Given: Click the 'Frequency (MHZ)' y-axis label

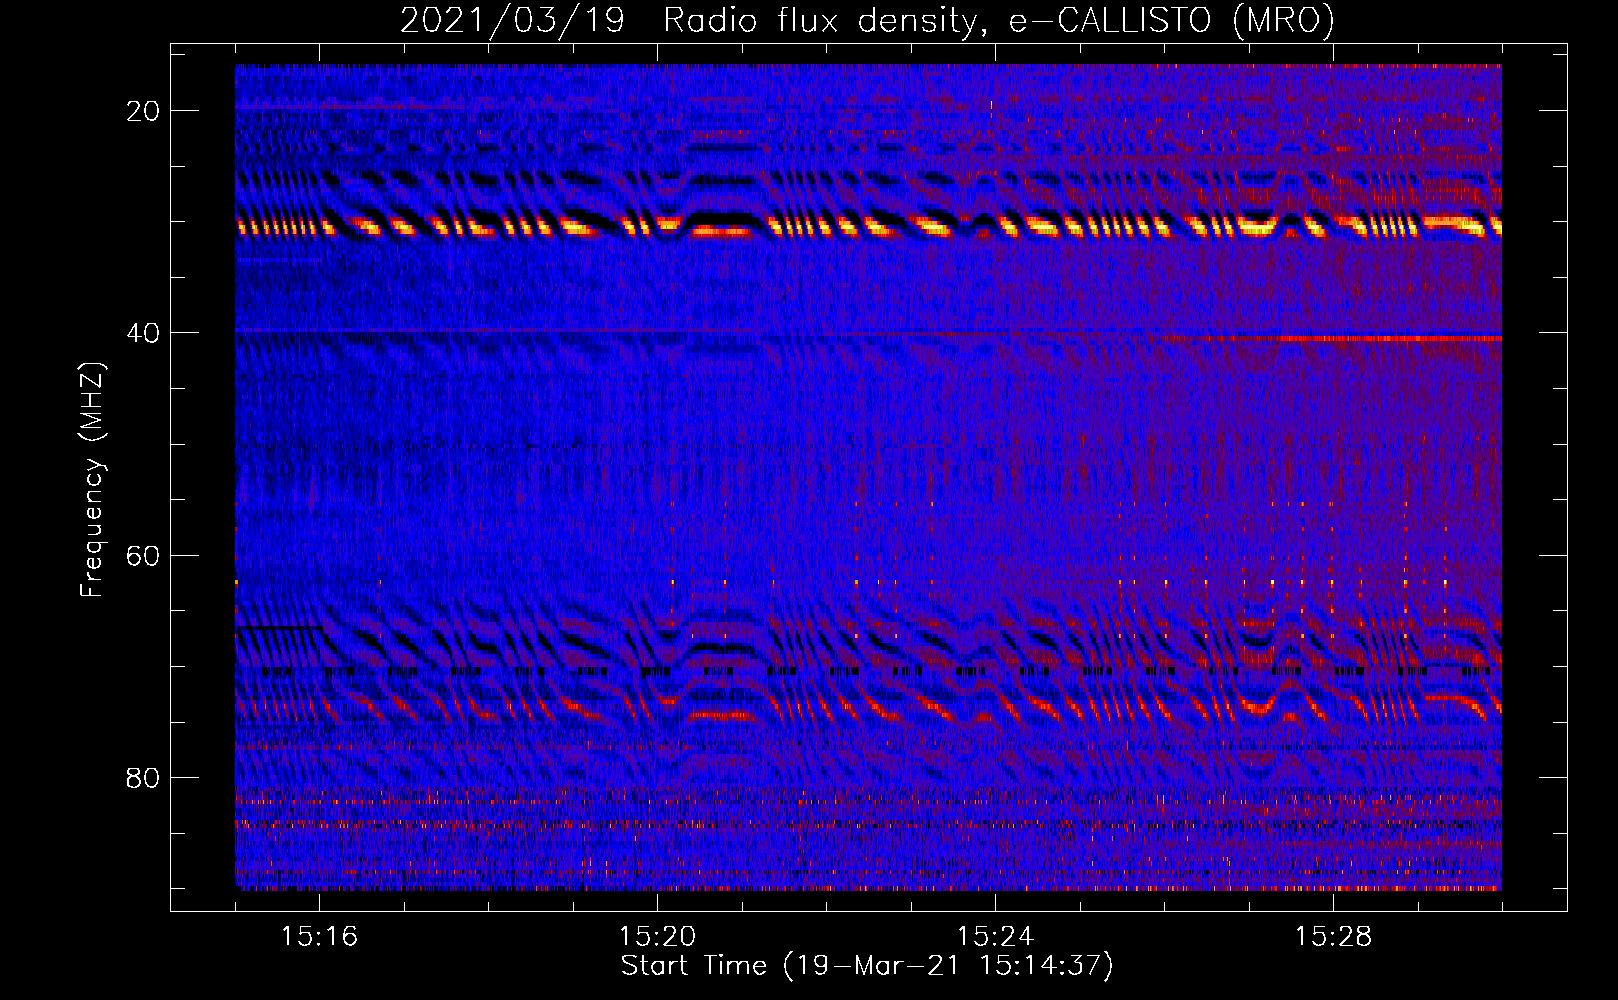Looking at the screenshot, I should (92, 480).
